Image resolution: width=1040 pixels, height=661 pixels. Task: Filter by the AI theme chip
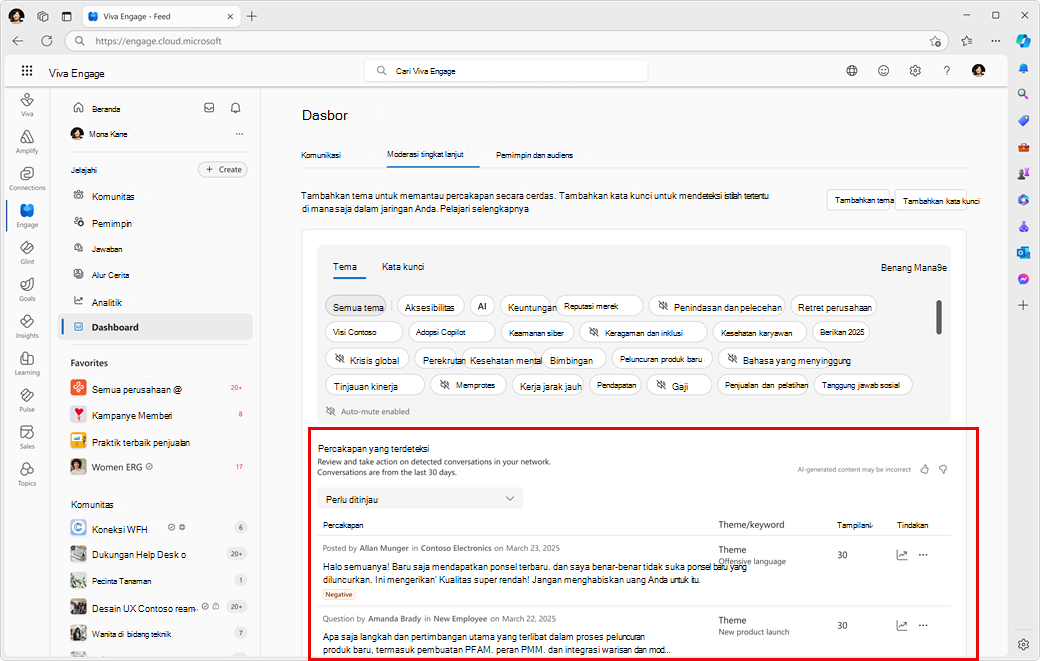[x=482, y=306]
